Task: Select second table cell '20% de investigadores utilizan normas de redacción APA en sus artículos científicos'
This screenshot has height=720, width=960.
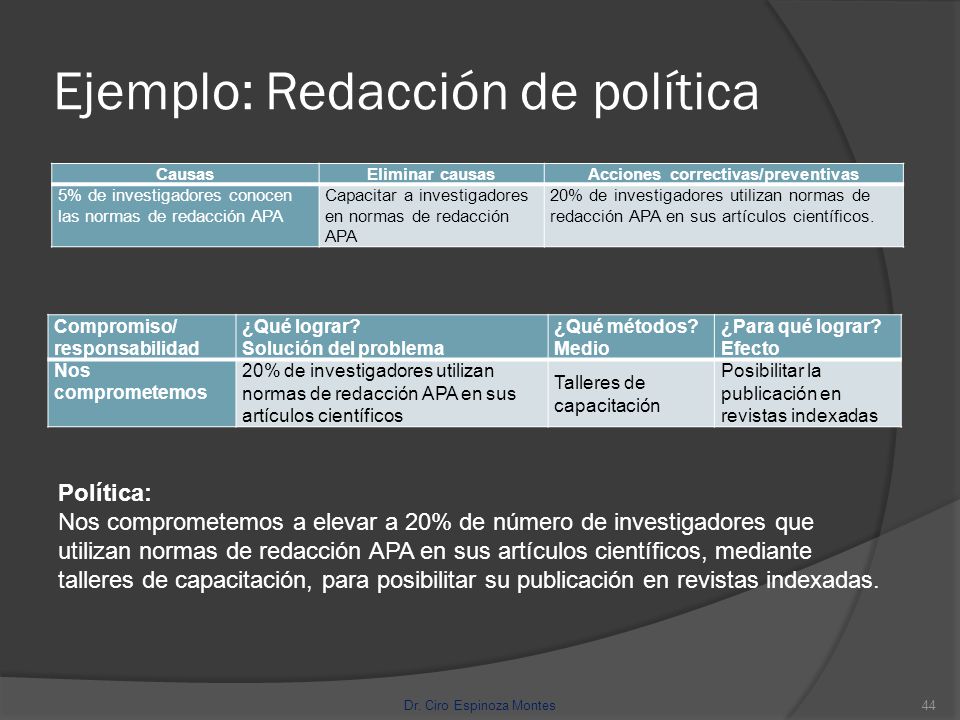Action: click(392, 393)
